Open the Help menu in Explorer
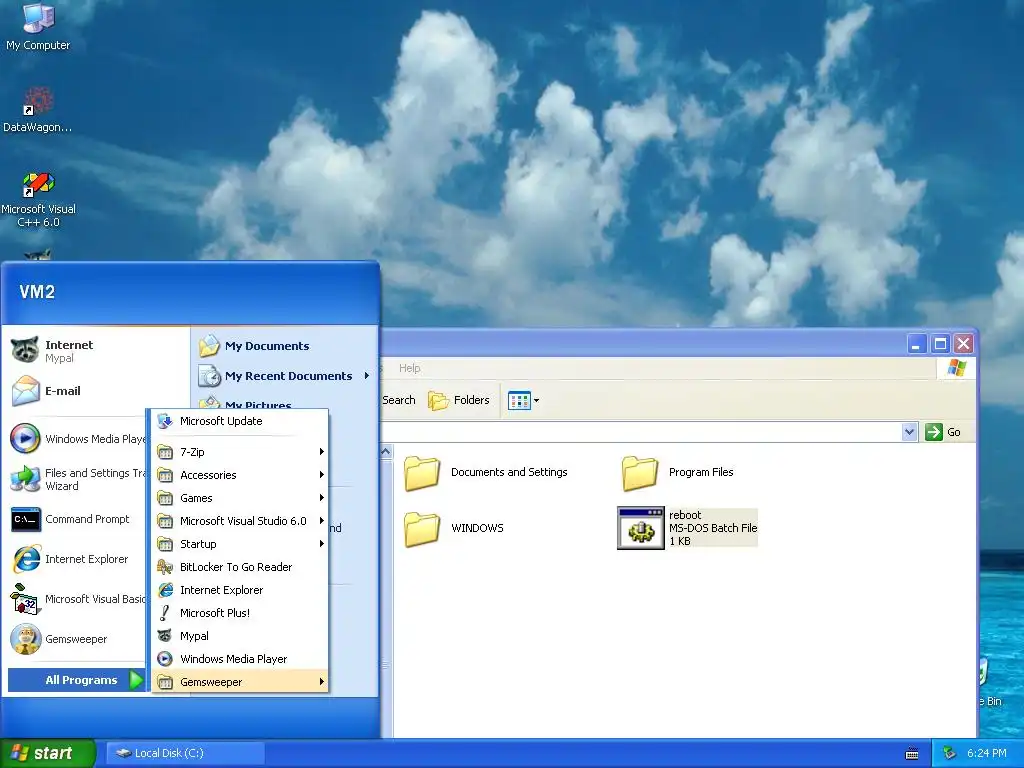This screenshot has height=768, width=1024. pos(409,368)
